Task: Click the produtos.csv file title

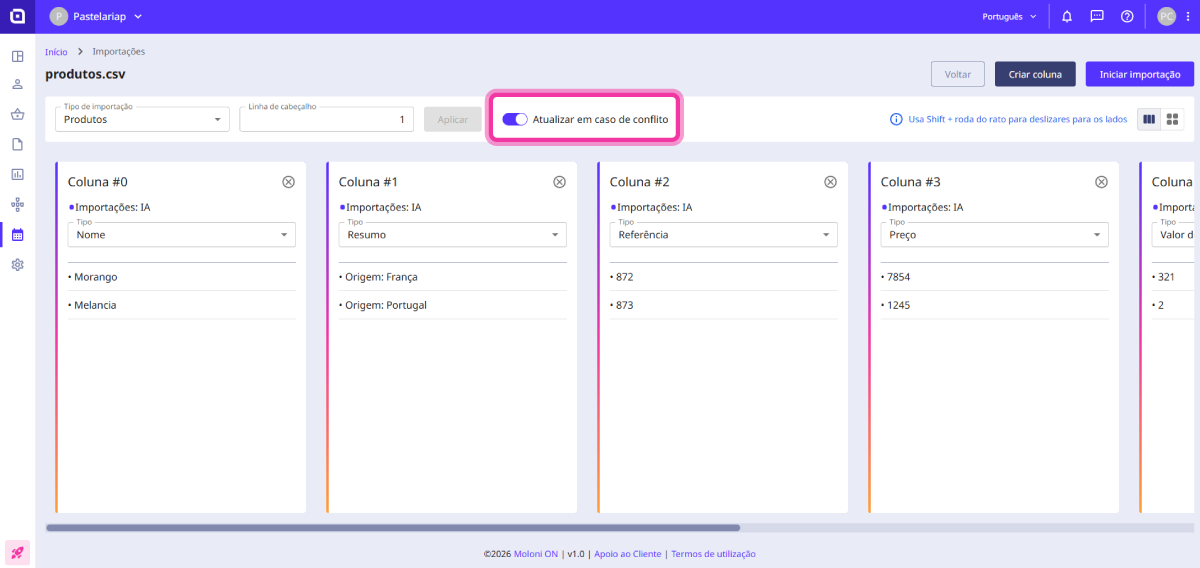Action: [x=85, y=74]
